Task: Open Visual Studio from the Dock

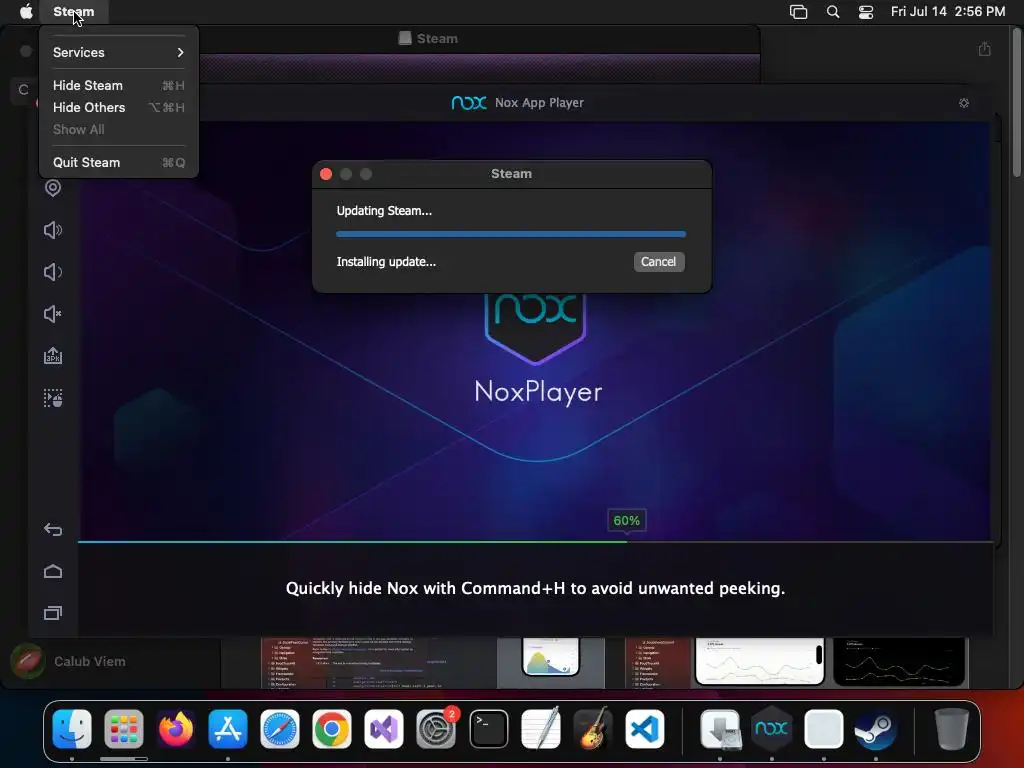Action: click(384, 729)
